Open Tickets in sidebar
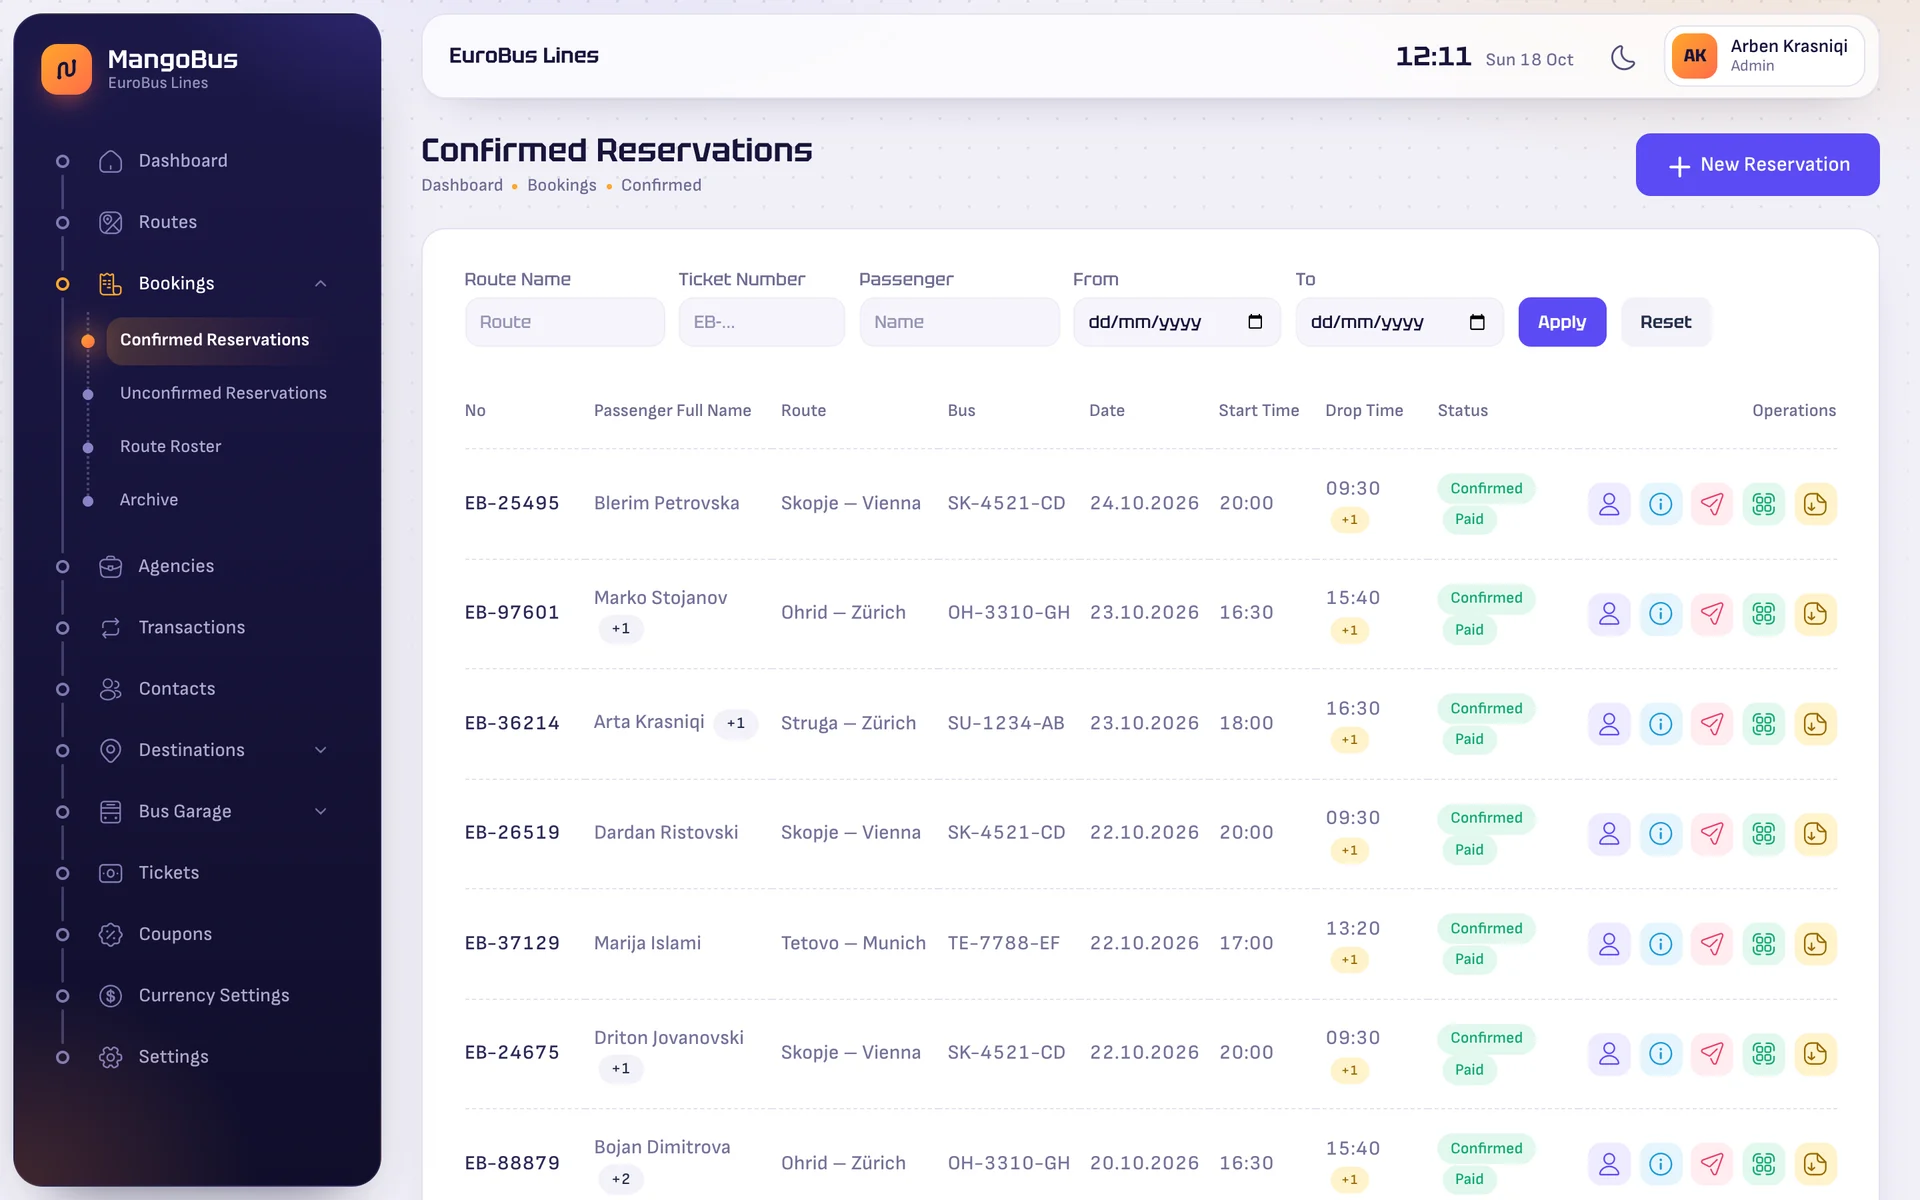 click(169, 873)
